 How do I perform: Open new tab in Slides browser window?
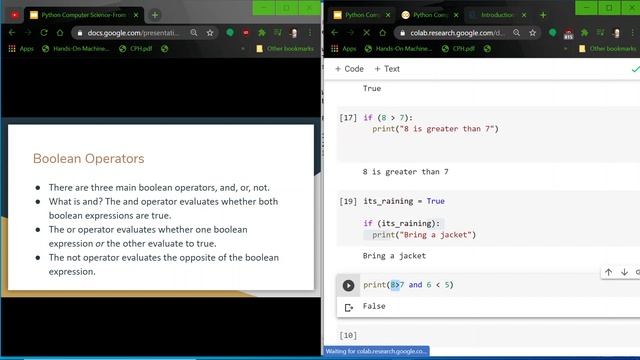click(155, 15)
